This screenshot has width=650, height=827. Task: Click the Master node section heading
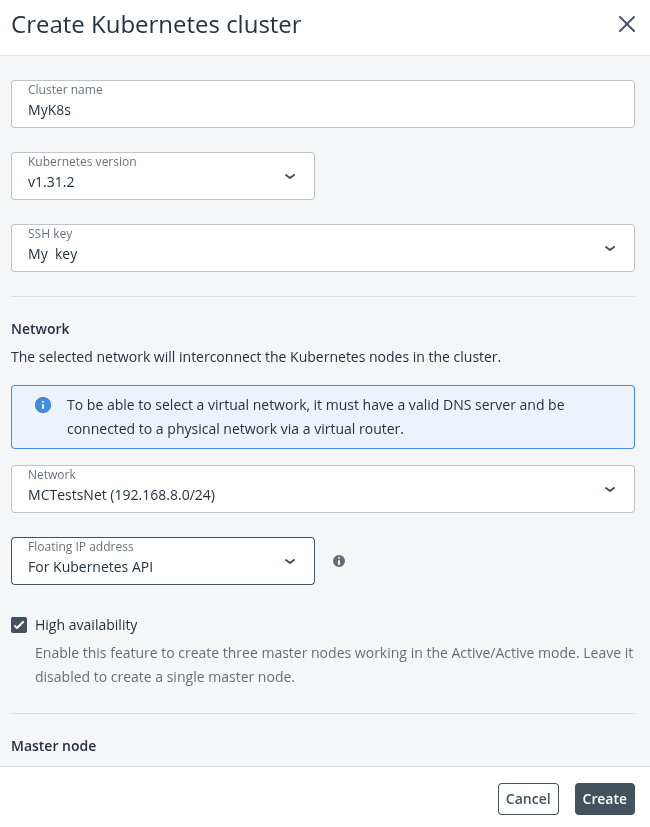tap(54, 746)
